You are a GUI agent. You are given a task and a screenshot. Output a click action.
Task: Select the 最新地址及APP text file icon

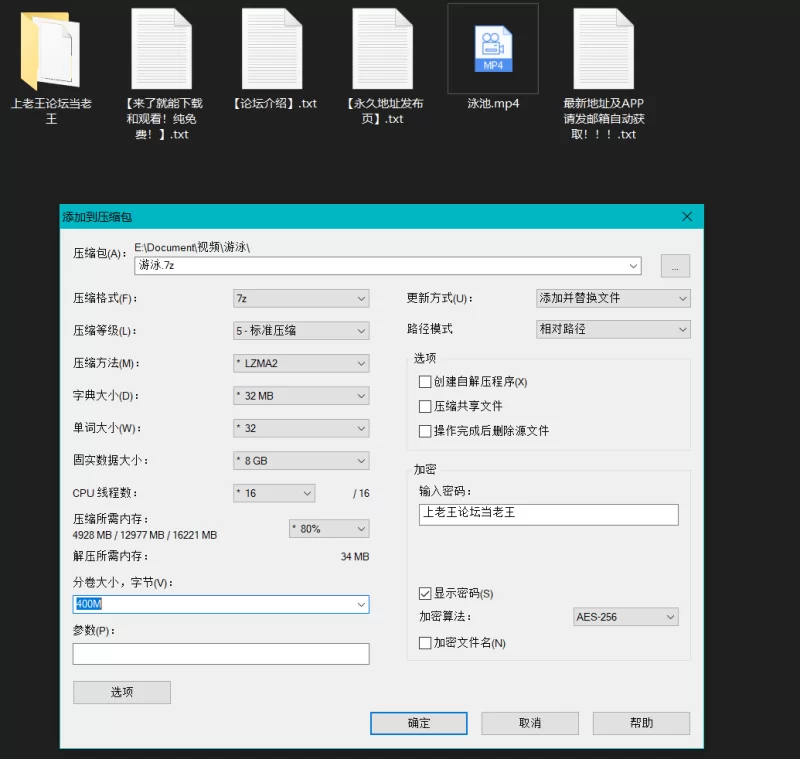click(x=603, y=50)
